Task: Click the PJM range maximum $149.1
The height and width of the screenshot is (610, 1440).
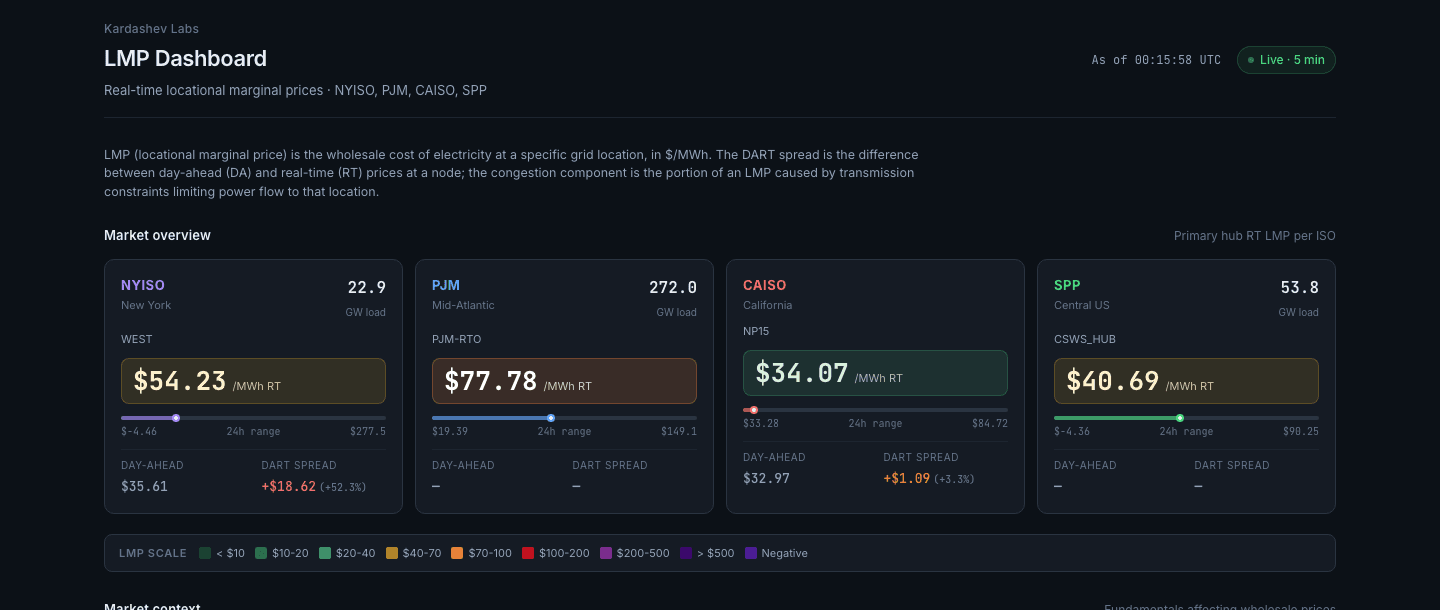Action: 679,432
